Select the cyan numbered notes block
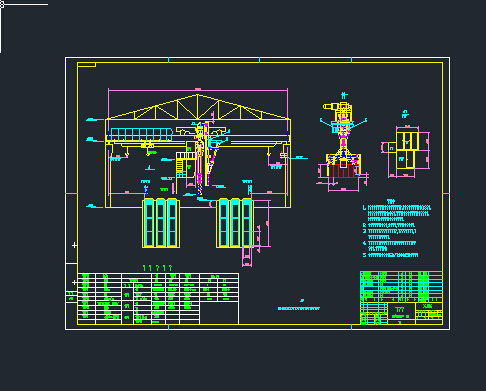 tap(397, 231)
